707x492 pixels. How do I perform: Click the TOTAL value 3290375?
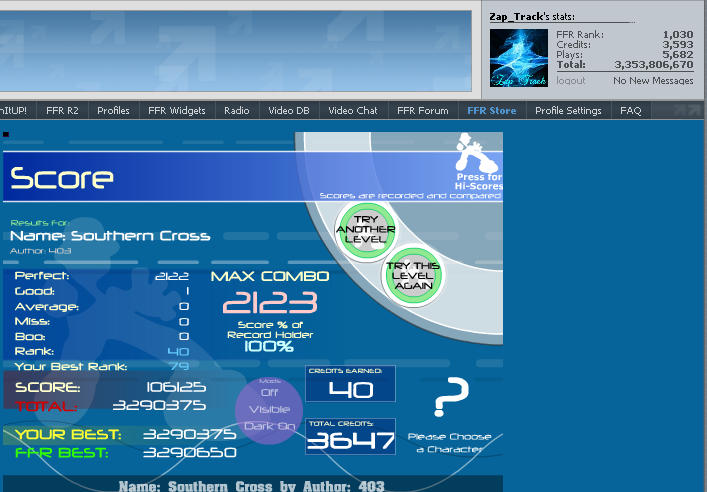159,405
